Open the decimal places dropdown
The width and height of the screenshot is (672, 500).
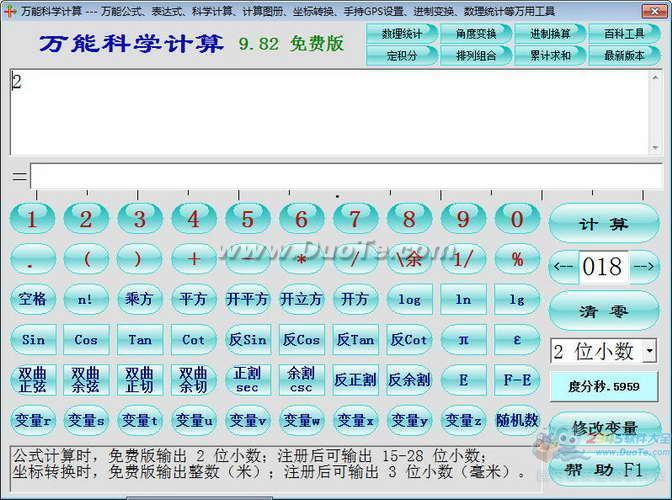pos(649,351)
